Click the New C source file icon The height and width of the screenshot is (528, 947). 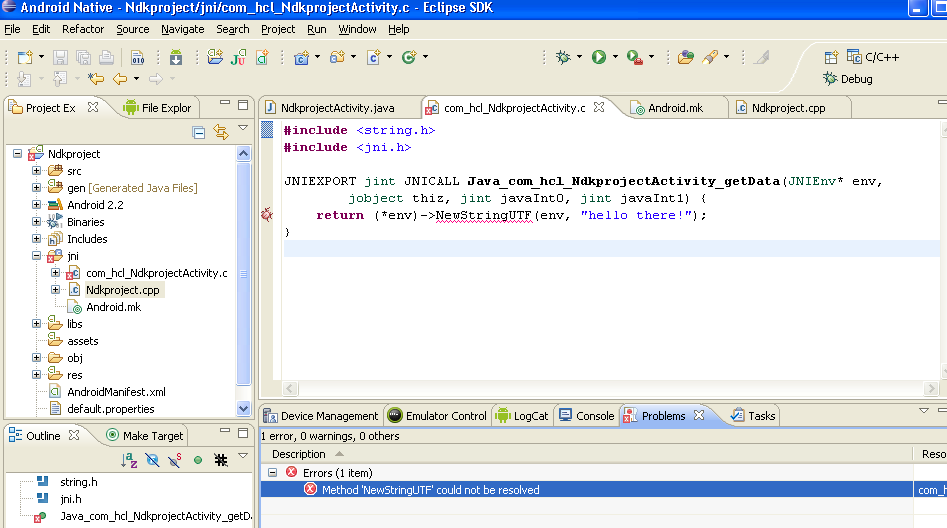[337, 57]
